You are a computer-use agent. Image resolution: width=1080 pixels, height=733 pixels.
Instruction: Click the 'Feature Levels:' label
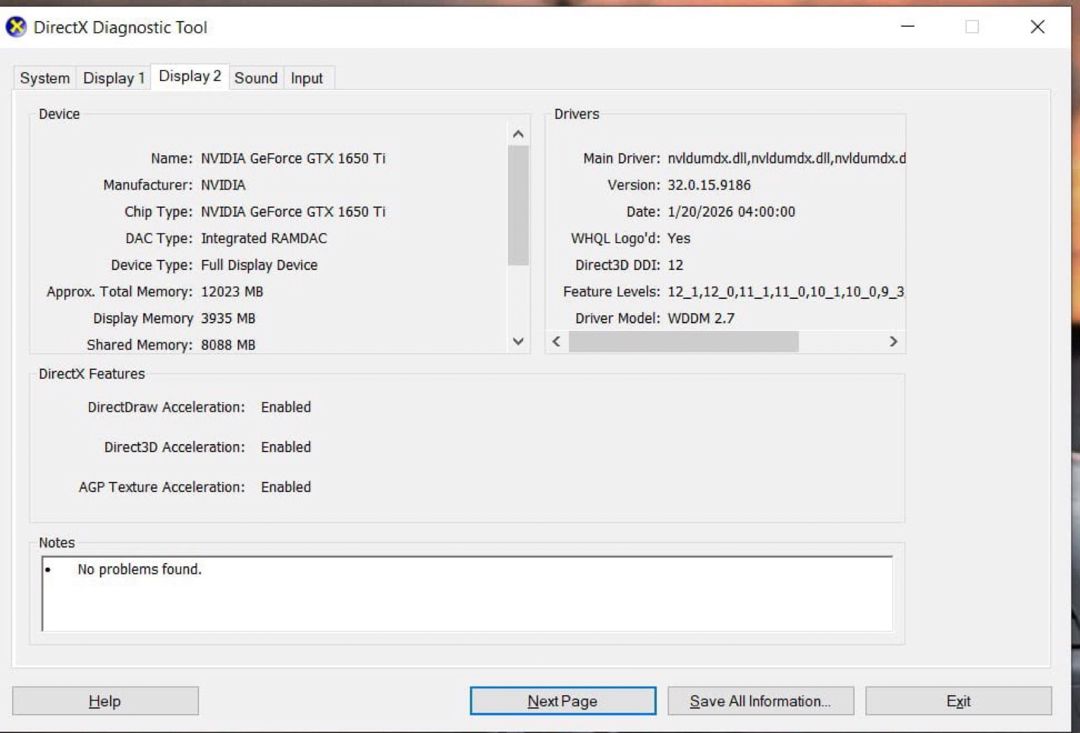[x=612, y=292]
